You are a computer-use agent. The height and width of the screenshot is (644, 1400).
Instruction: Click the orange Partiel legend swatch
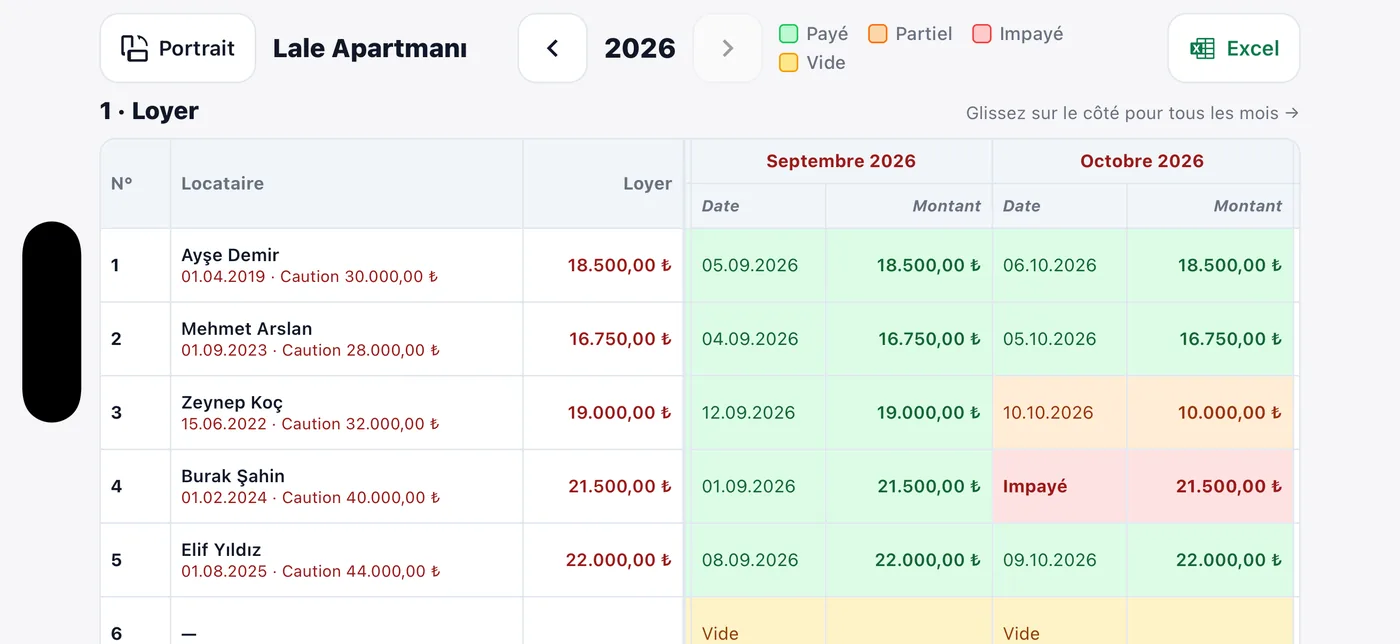pyautogui.click(x=878, y=34)
